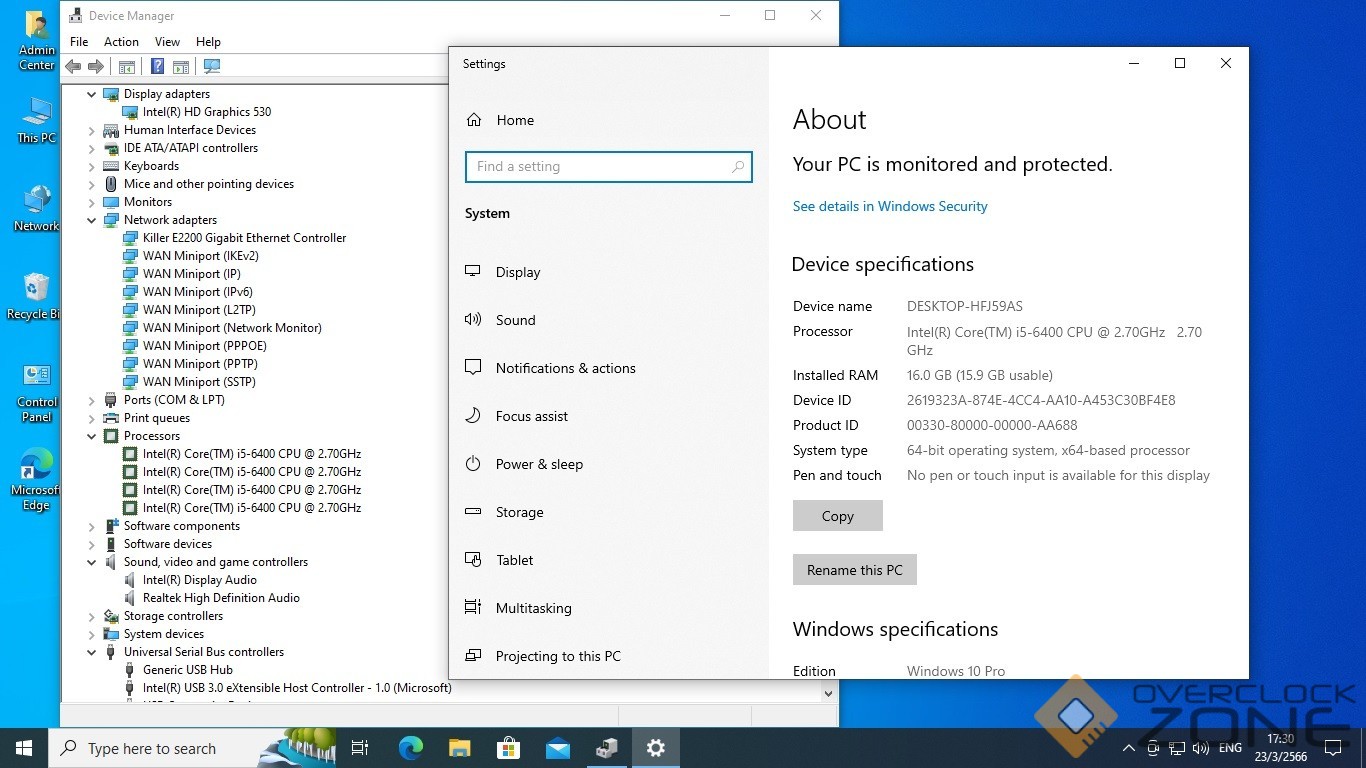Click the Home icon in Settings
This screenshot has height=768, width=1366.
pos(474,120)
